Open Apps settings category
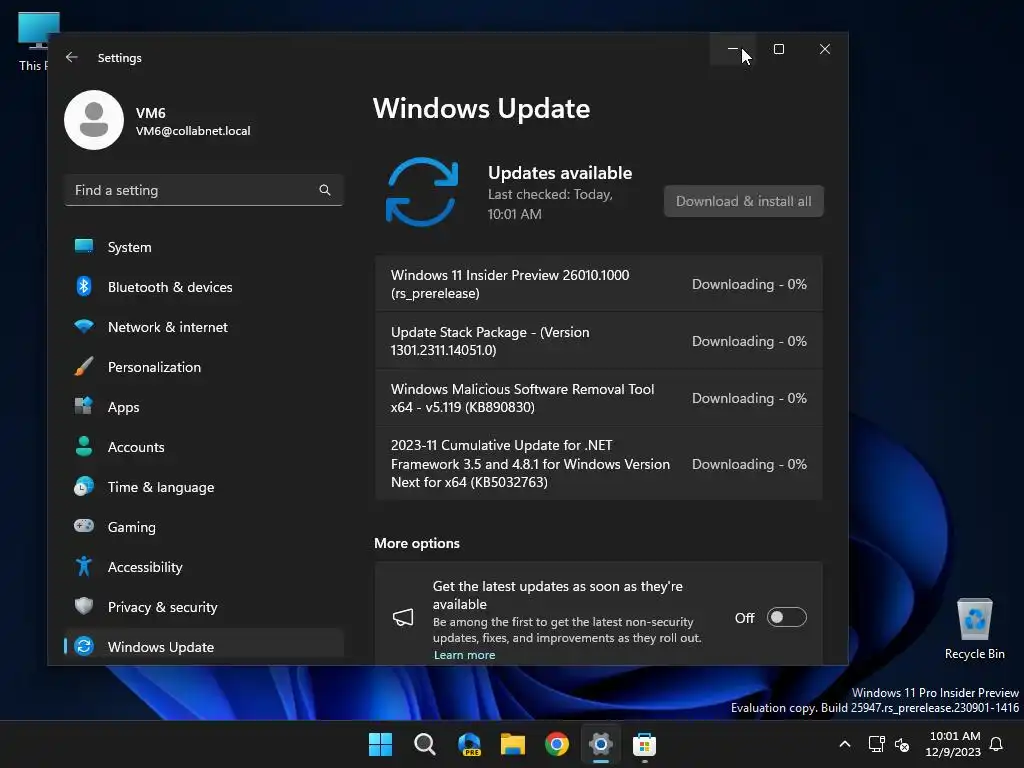This screenshot has width=1024, height=768. (204, 407)
